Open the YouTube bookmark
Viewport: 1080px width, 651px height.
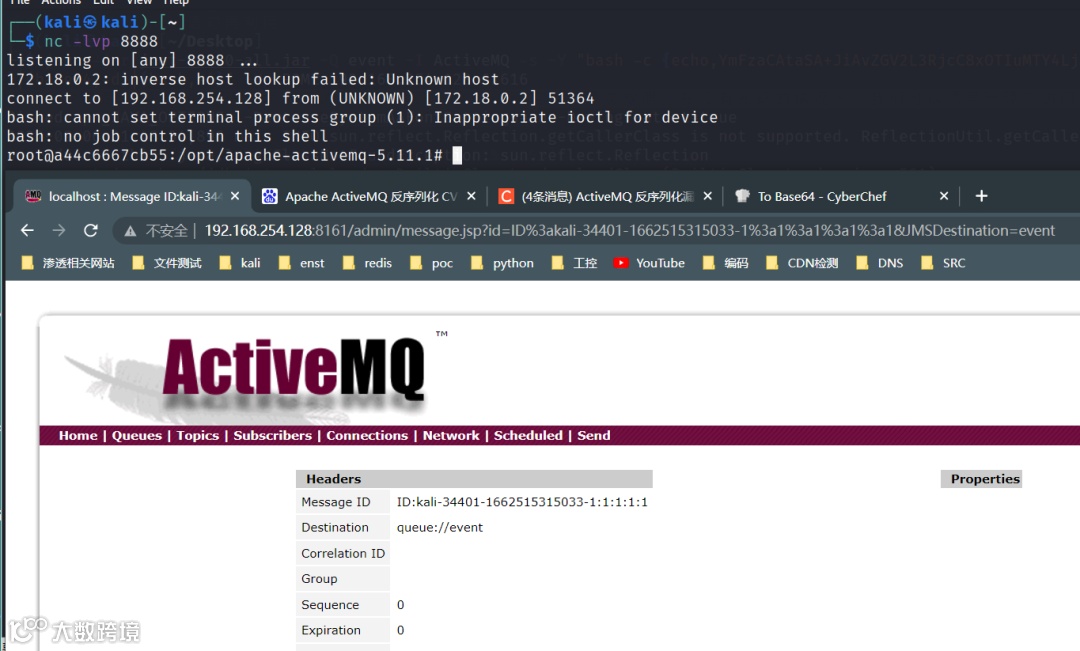[x=649, y=263]
